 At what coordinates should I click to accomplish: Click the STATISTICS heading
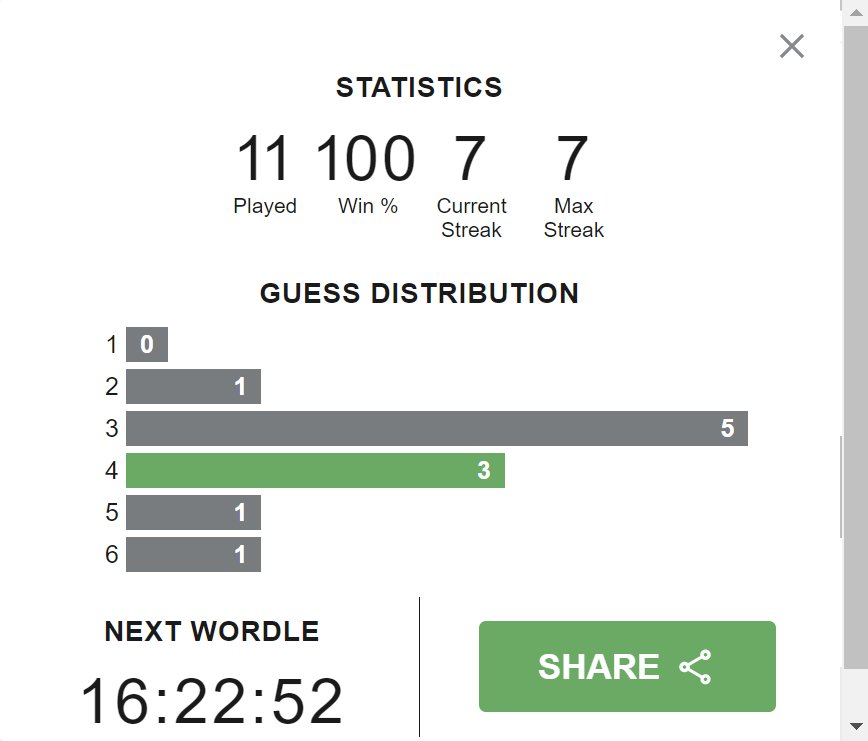(419, 87)
